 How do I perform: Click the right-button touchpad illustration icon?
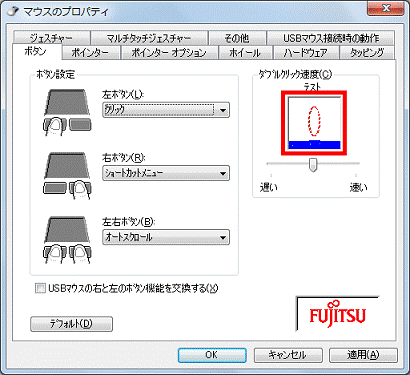[68, 176]
